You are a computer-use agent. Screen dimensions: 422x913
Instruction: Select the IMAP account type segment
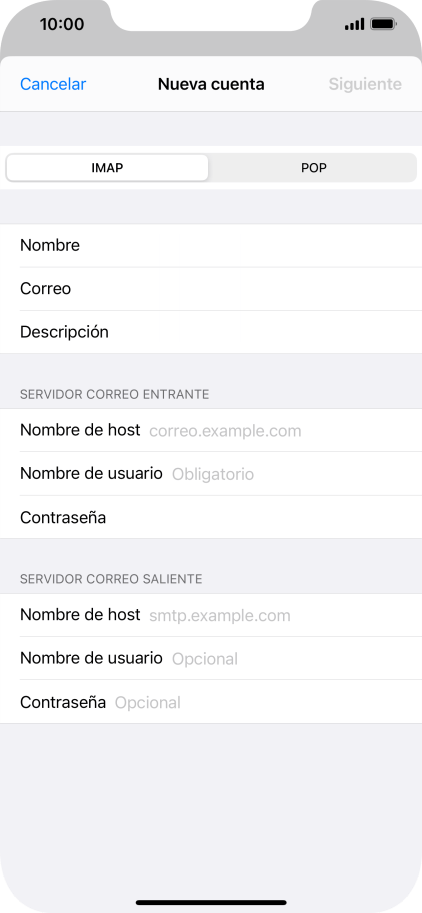click(x=107, y=168)
